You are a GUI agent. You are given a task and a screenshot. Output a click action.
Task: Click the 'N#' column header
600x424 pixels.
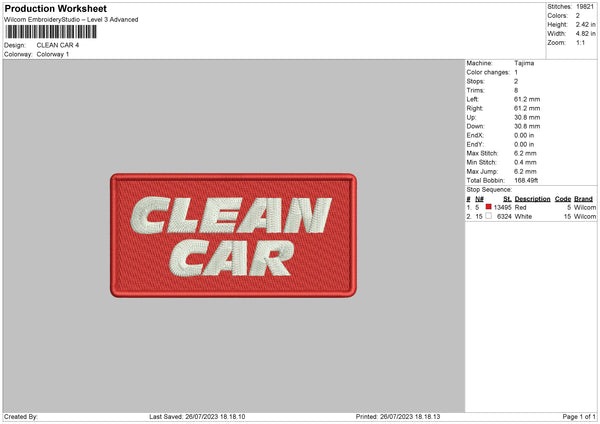(479, 199)
